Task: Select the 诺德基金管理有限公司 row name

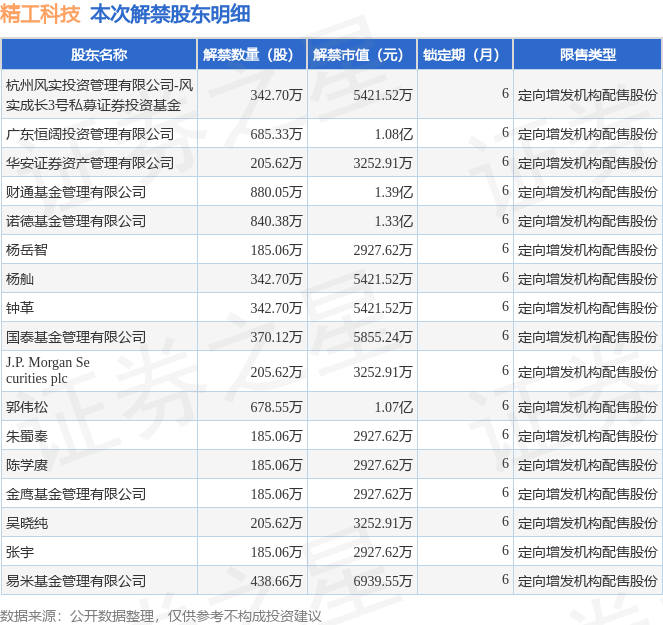Action: point(76,221)
